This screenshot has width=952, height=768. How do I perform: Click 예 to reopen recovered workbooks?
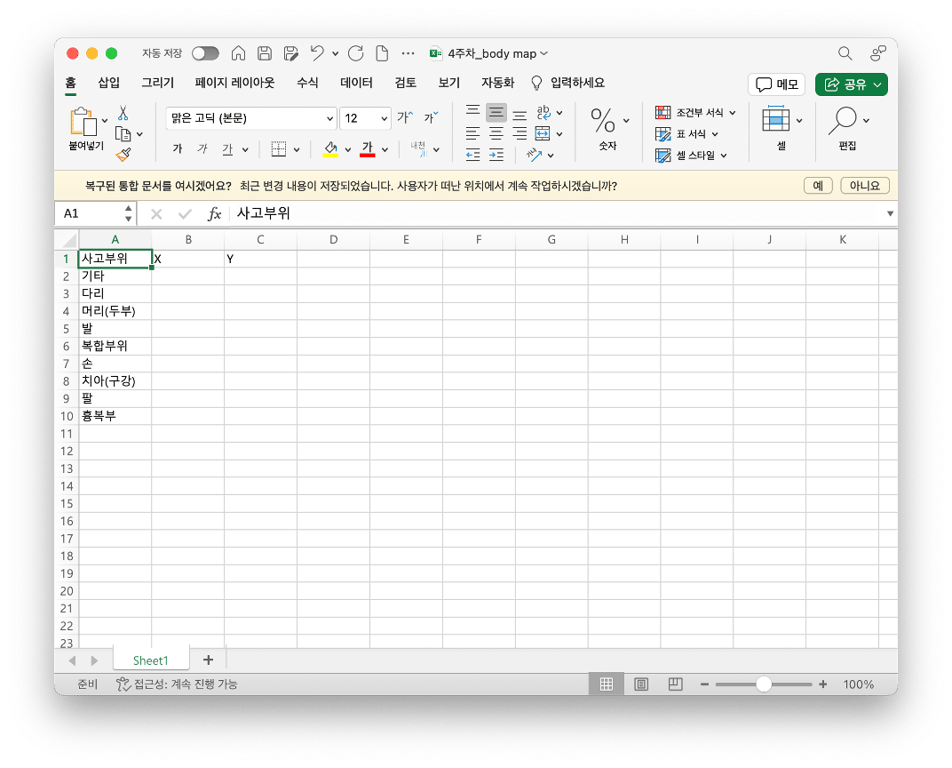[x=818, y=186]
